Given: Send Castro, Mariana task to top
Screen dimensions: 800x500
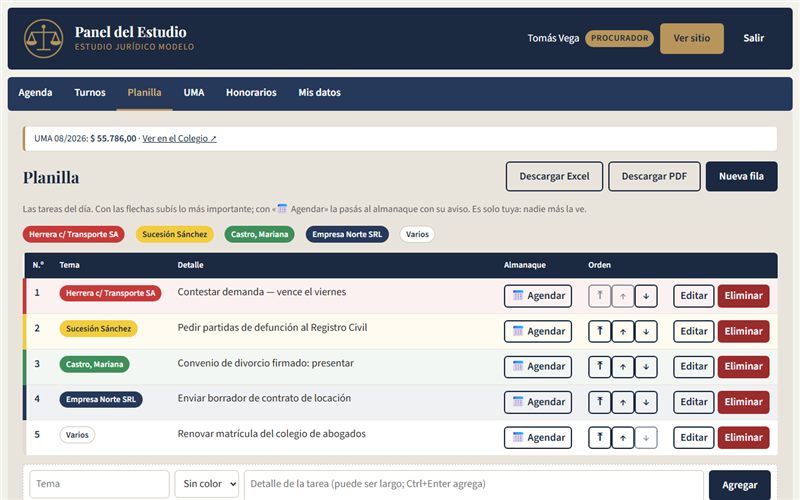Looking at the screenshot, I should [599, 366].
